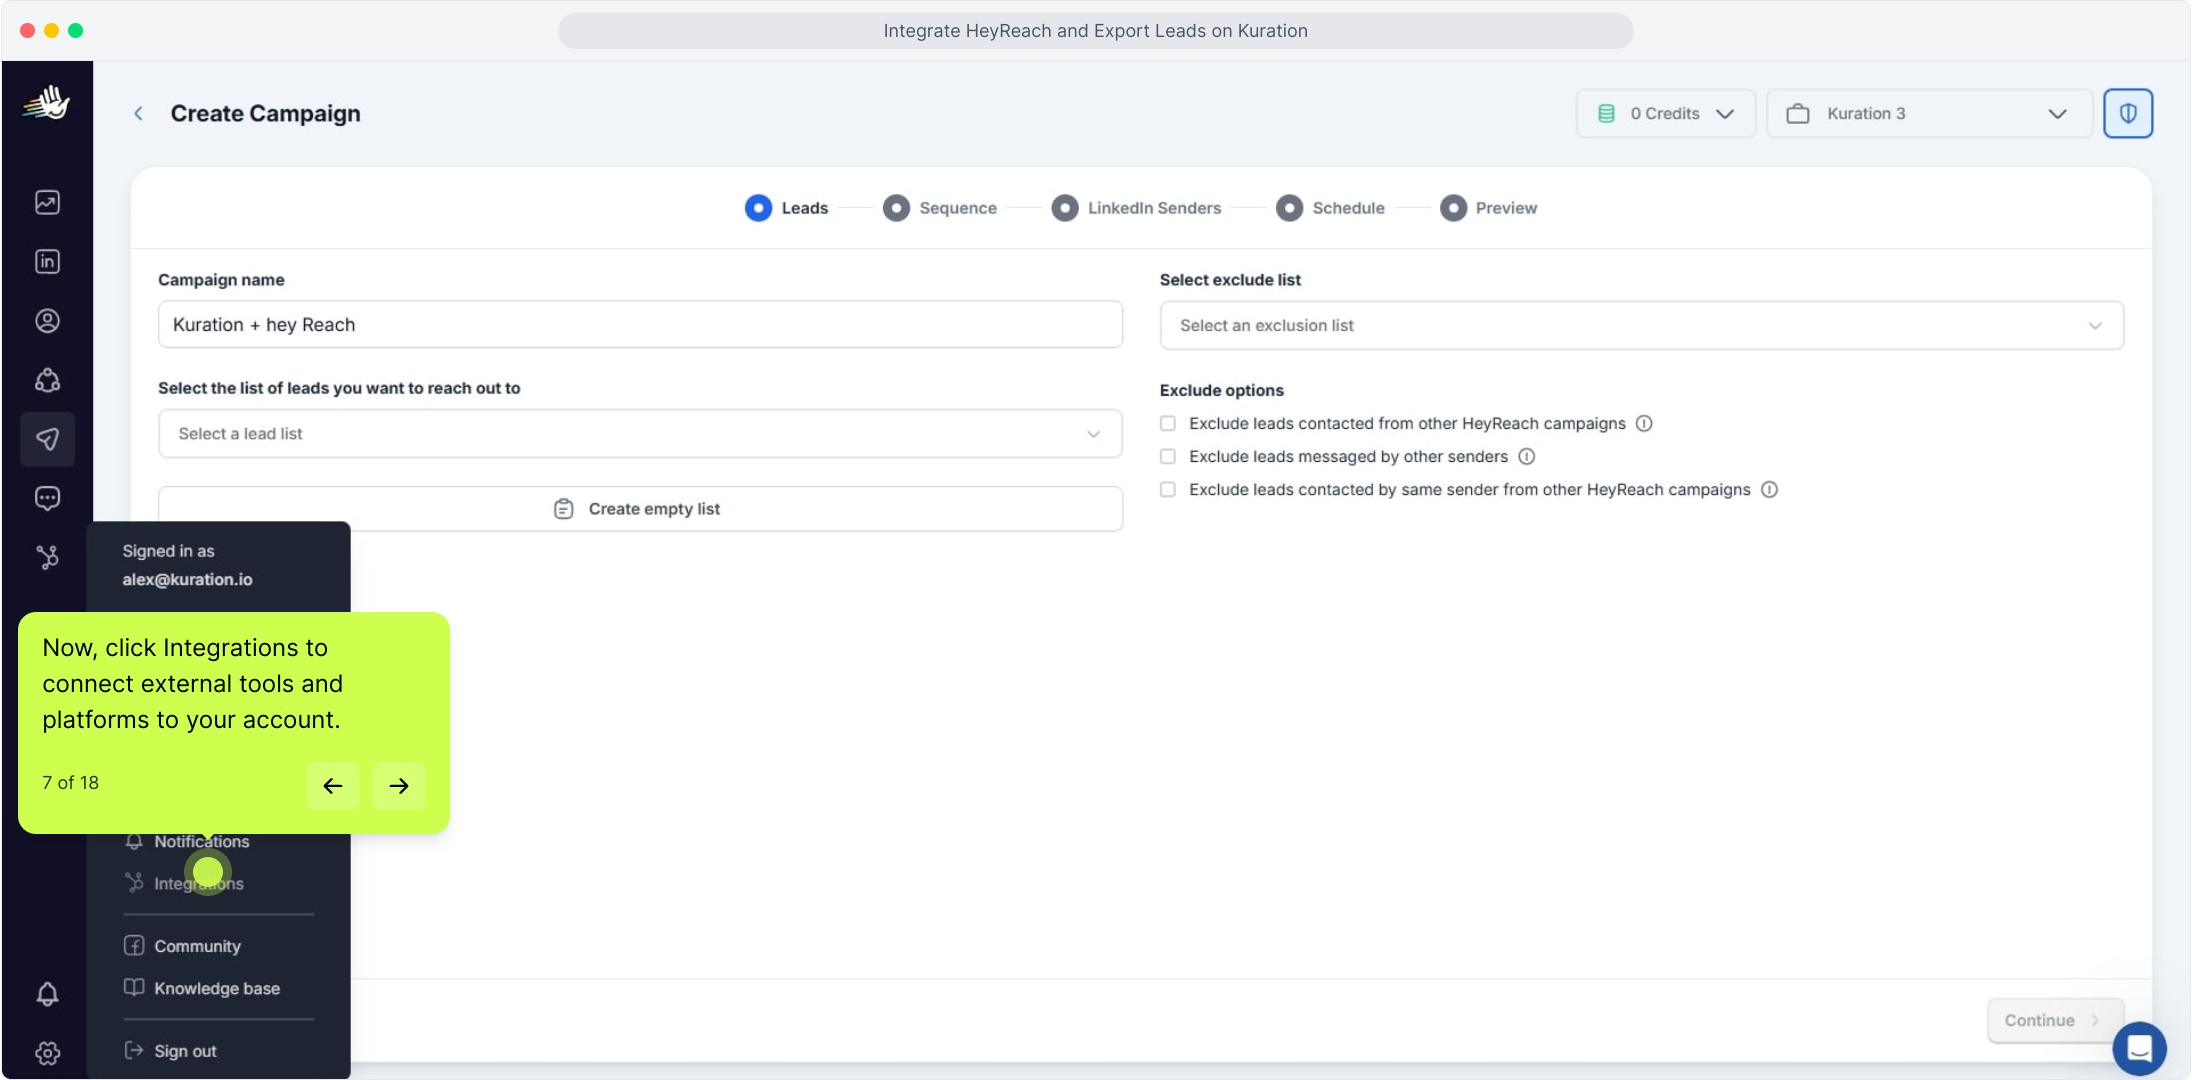Screen dimensions: 2192x1080
Task: Select the Leads step
Action: [787, 208]
